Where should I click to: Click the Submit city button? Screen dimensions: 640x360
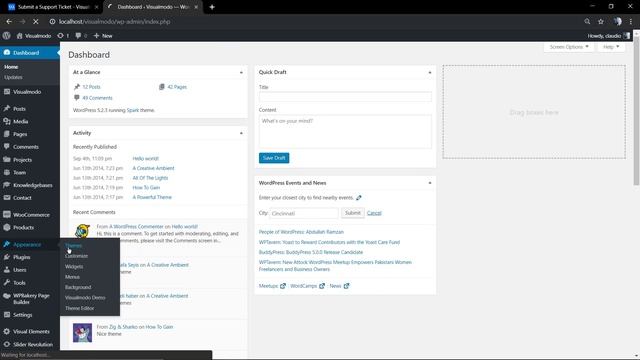(x=353, y=213)
